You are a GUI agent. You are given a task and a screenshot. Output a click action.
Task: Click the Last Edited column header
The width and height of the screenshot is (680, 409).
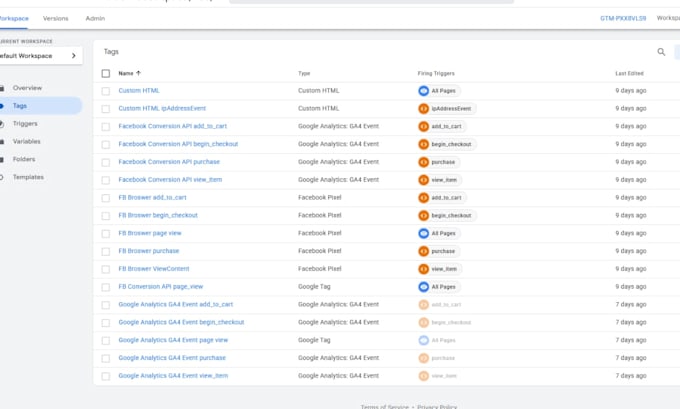(629, 73)
